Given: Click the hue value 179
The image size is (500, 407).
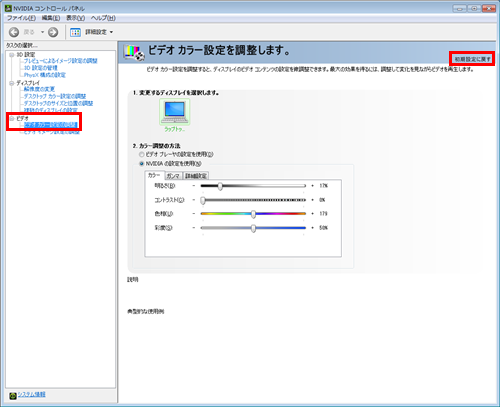Looking at the screenshot, I should click(323, 214).
